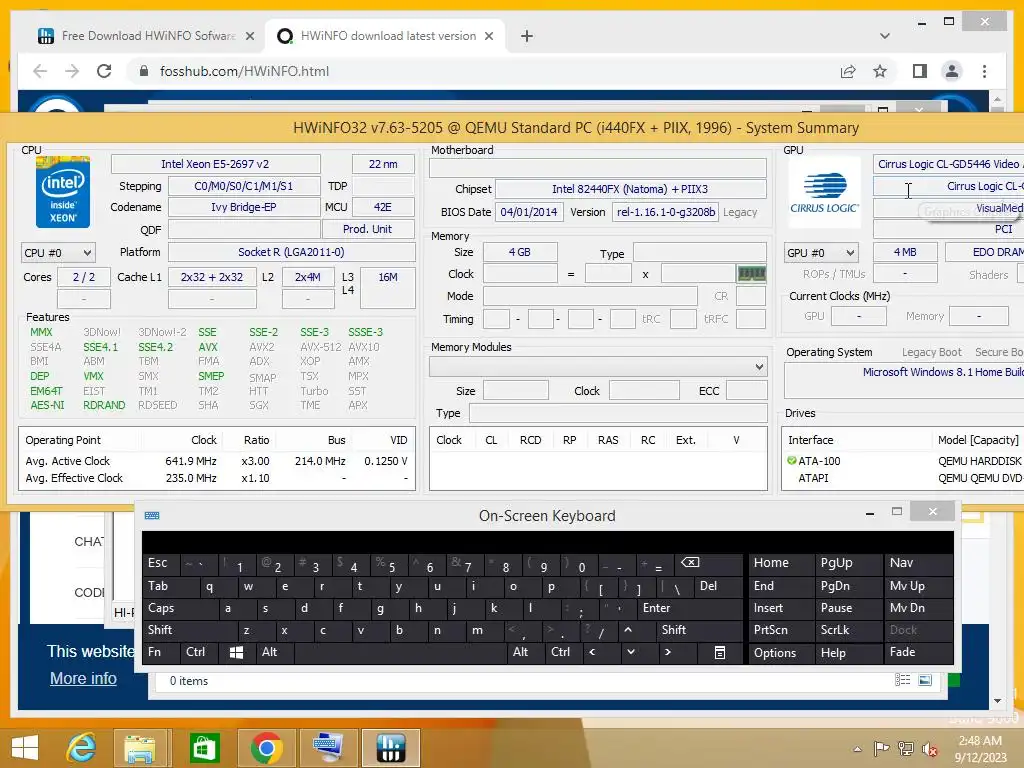Click the Cirrus Logic GPU logo
Image resolution: width=1024 pixels, height=768 pixels.
825,192
